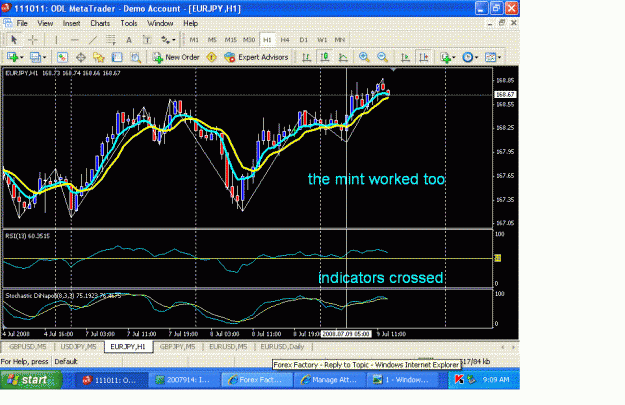Open the Data Window icon
This screenshot has height=405, width=625.
coord(81,57)
